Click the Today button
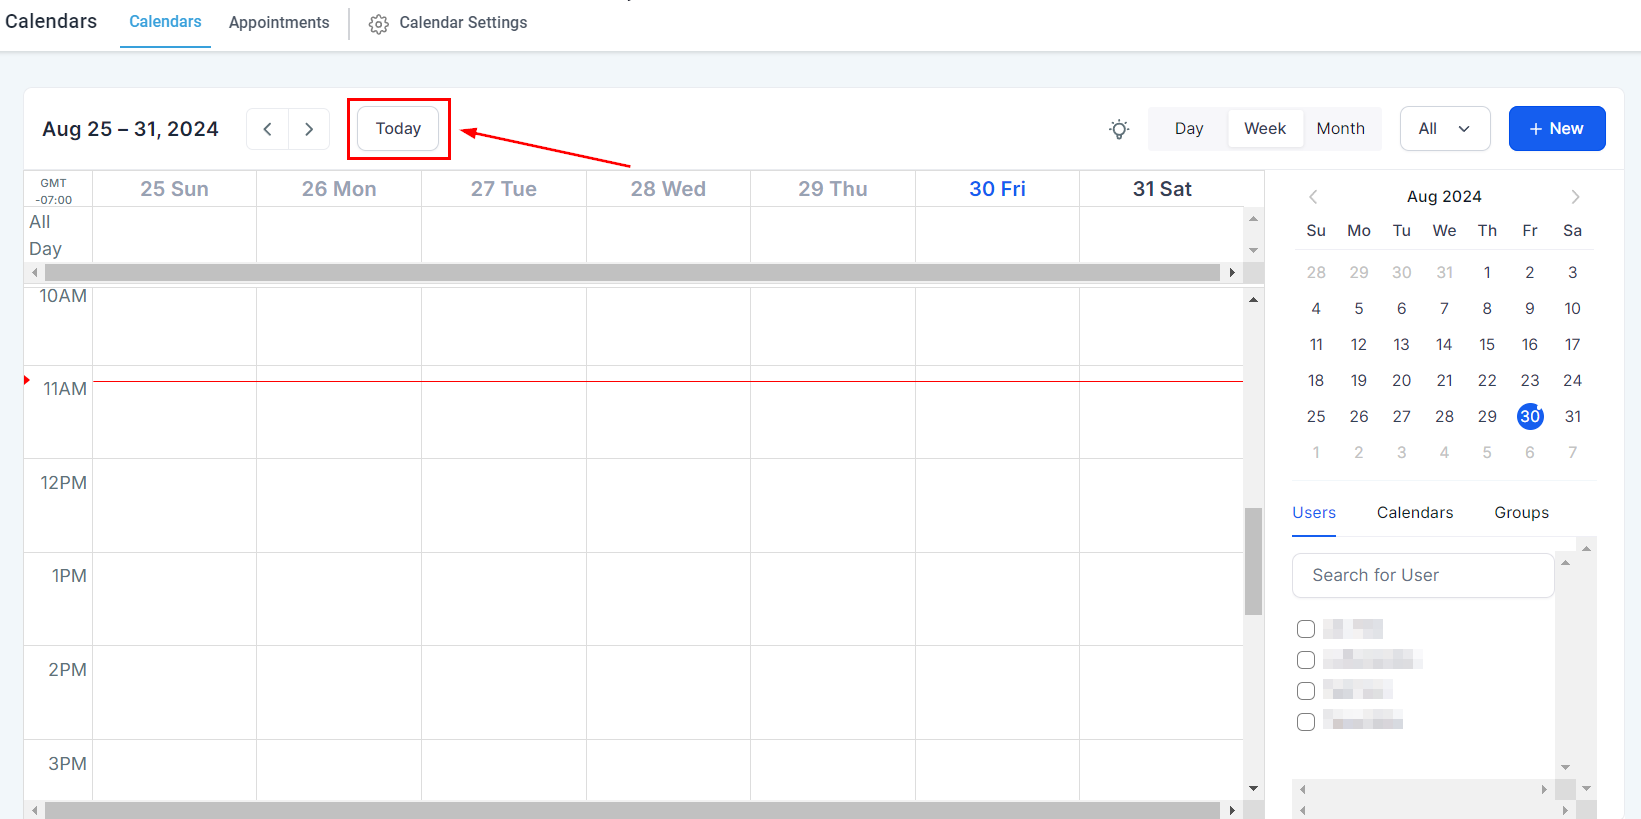1641x819 pixels. (x=398, y=129)
